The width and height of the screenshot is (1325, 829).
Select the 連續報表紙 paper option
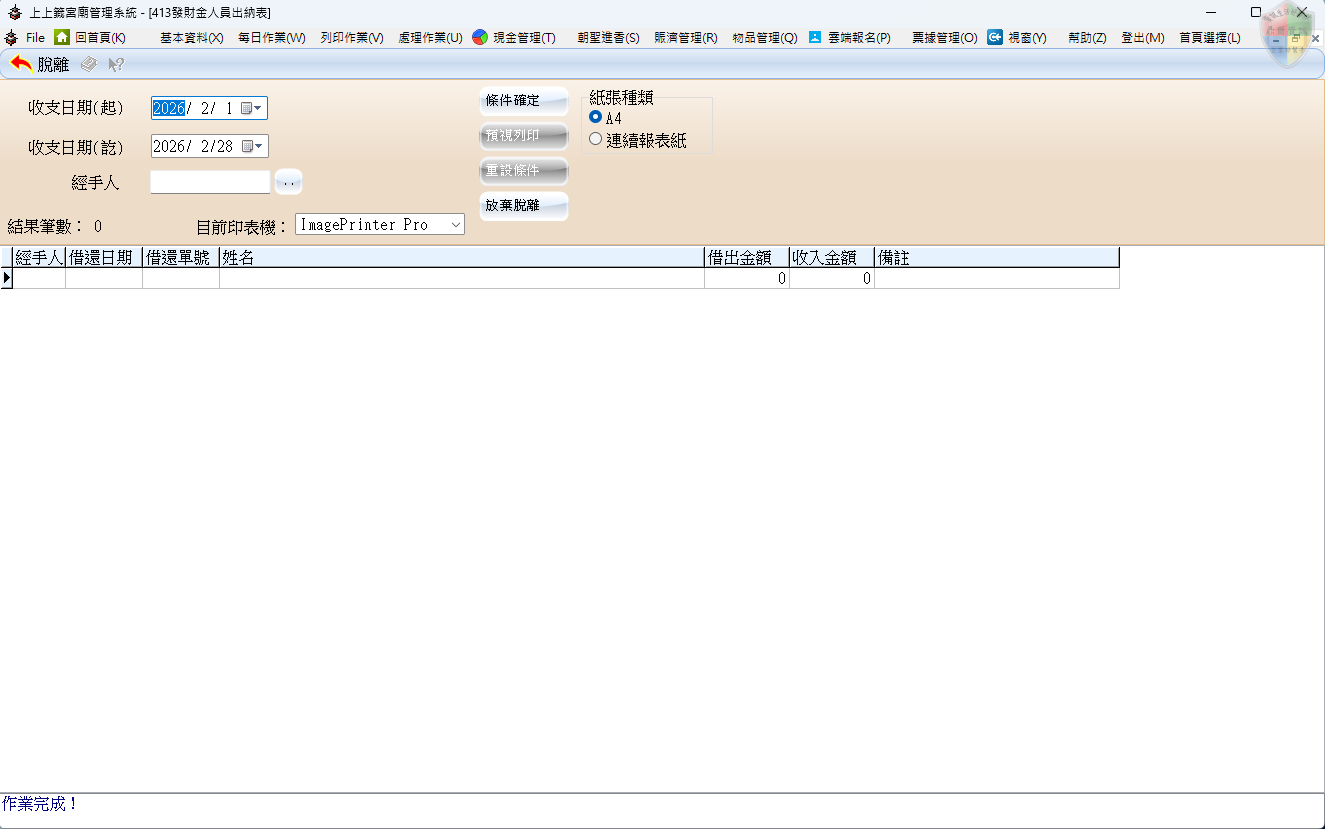596,140
